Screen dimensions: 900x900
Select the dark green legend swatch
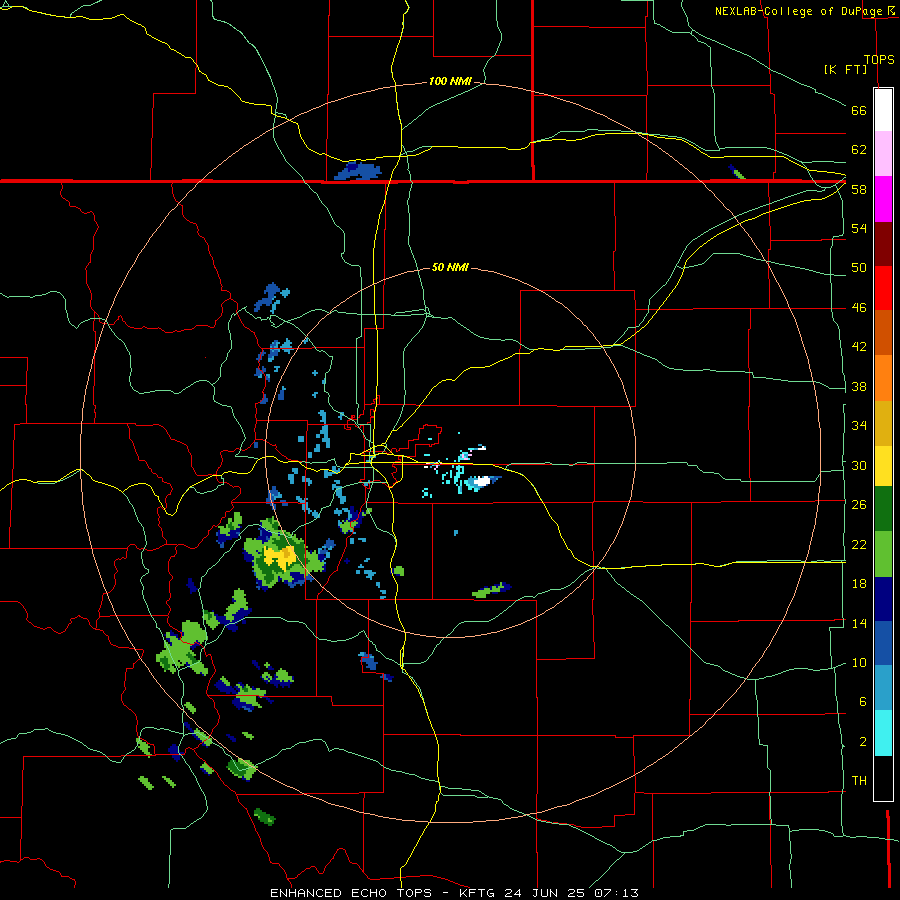tap(883, 509)
